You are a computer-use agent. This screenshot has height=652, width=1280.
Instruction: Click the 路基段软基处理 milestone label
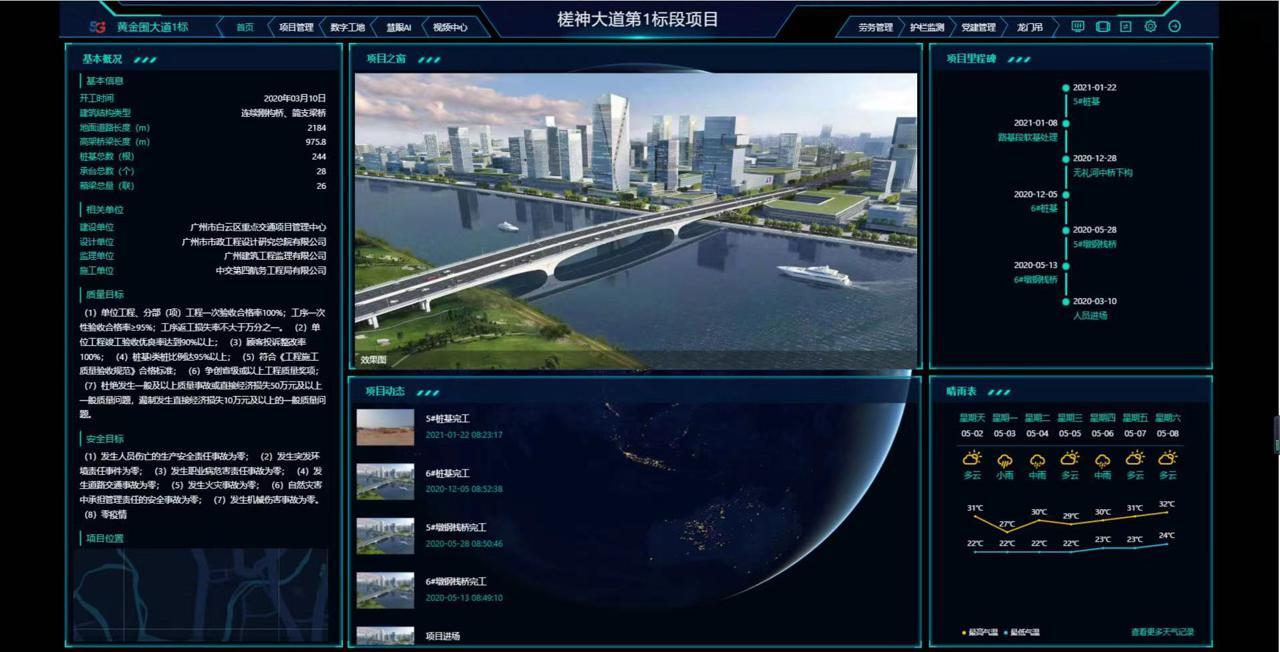coord(1027,137)
